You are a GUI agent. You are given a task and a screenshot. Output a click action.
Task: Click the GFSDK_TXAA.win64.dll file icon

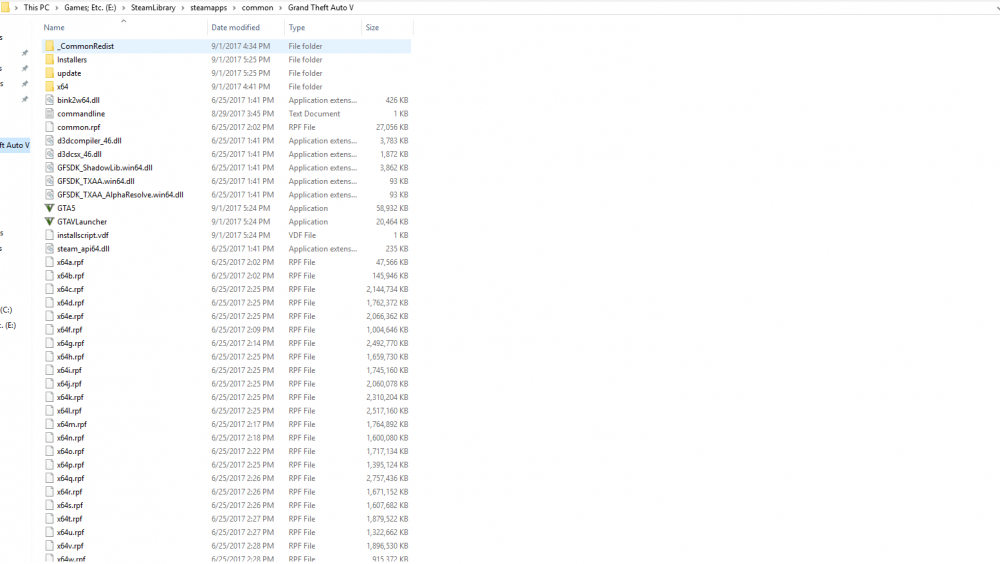coord(50,181)
